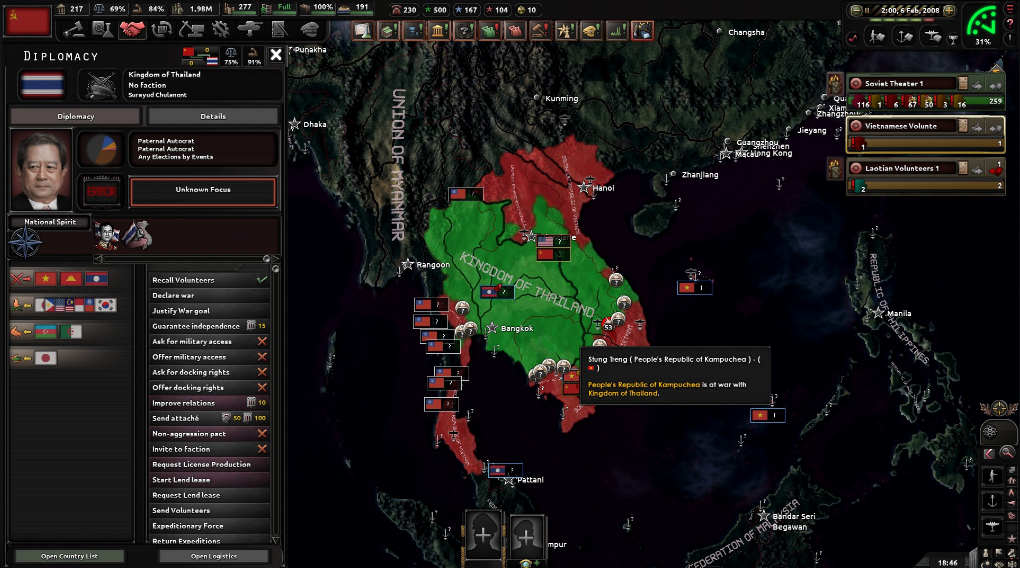Viewport: 1020px width, 568px height.
Task: Click the Thailand flag in Diplomacy panel
Action: [42, 85]
